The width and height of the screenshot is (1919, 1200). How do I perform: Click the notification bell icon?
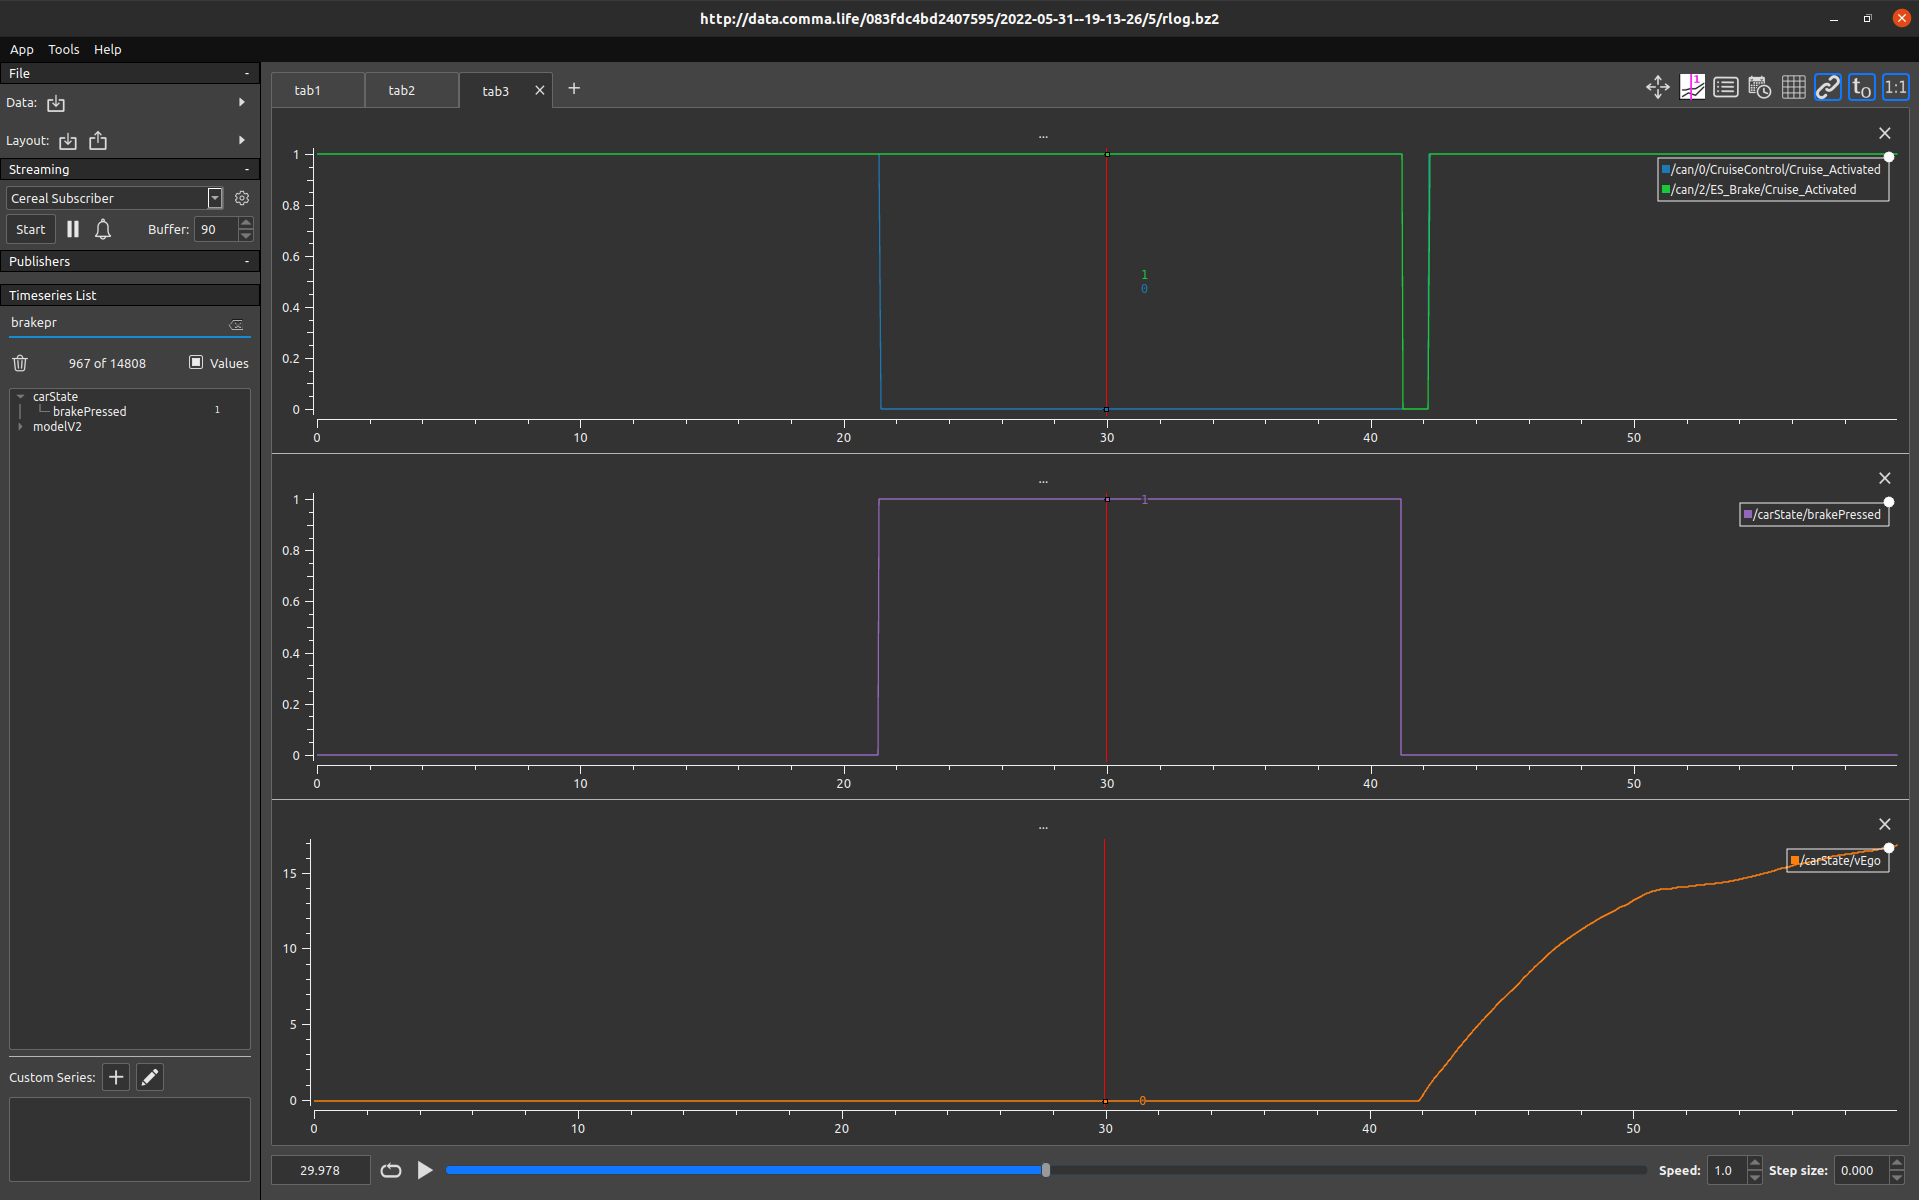tap(103, 229)
